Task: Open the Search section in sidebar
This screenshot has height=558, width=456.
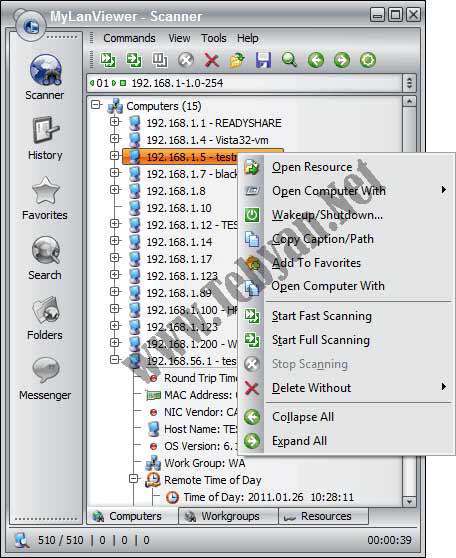Action: tap(45, 258)
